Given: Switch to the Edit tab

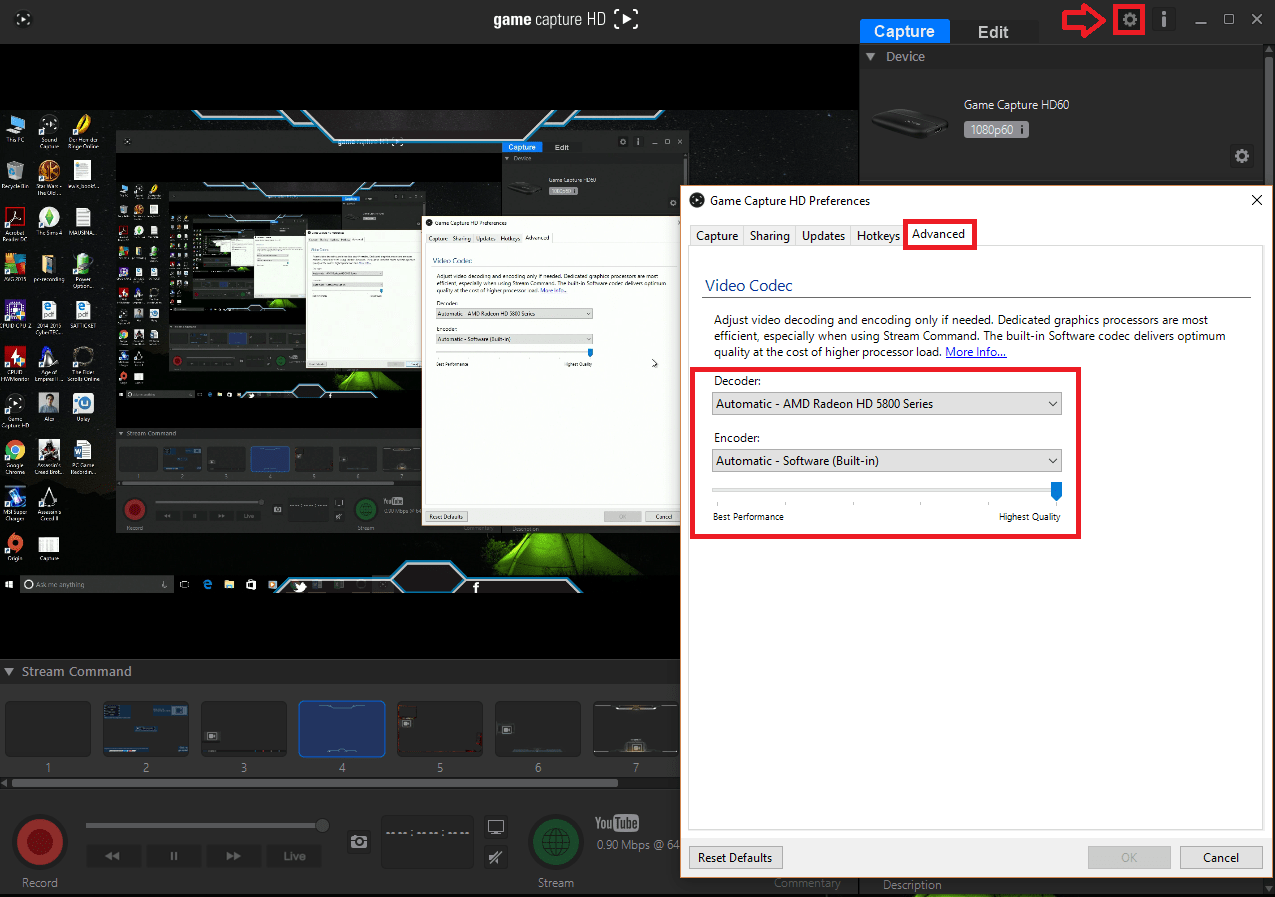Looking at the screenshot, I should click(993, 31).
